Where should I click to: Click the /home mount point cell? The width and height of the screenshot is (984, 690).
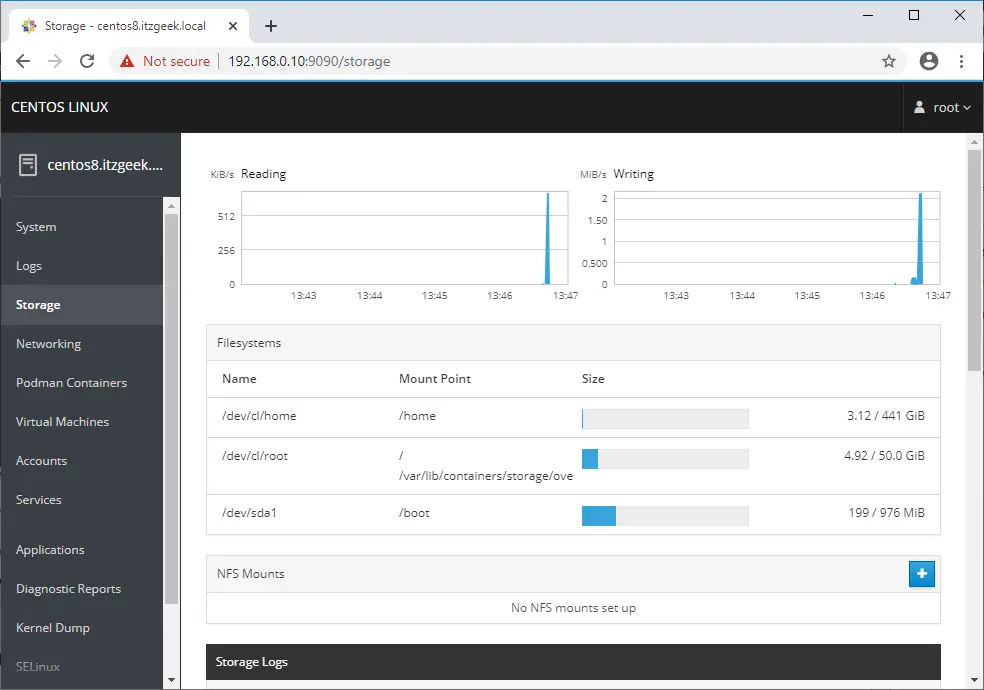pos(417,416)
